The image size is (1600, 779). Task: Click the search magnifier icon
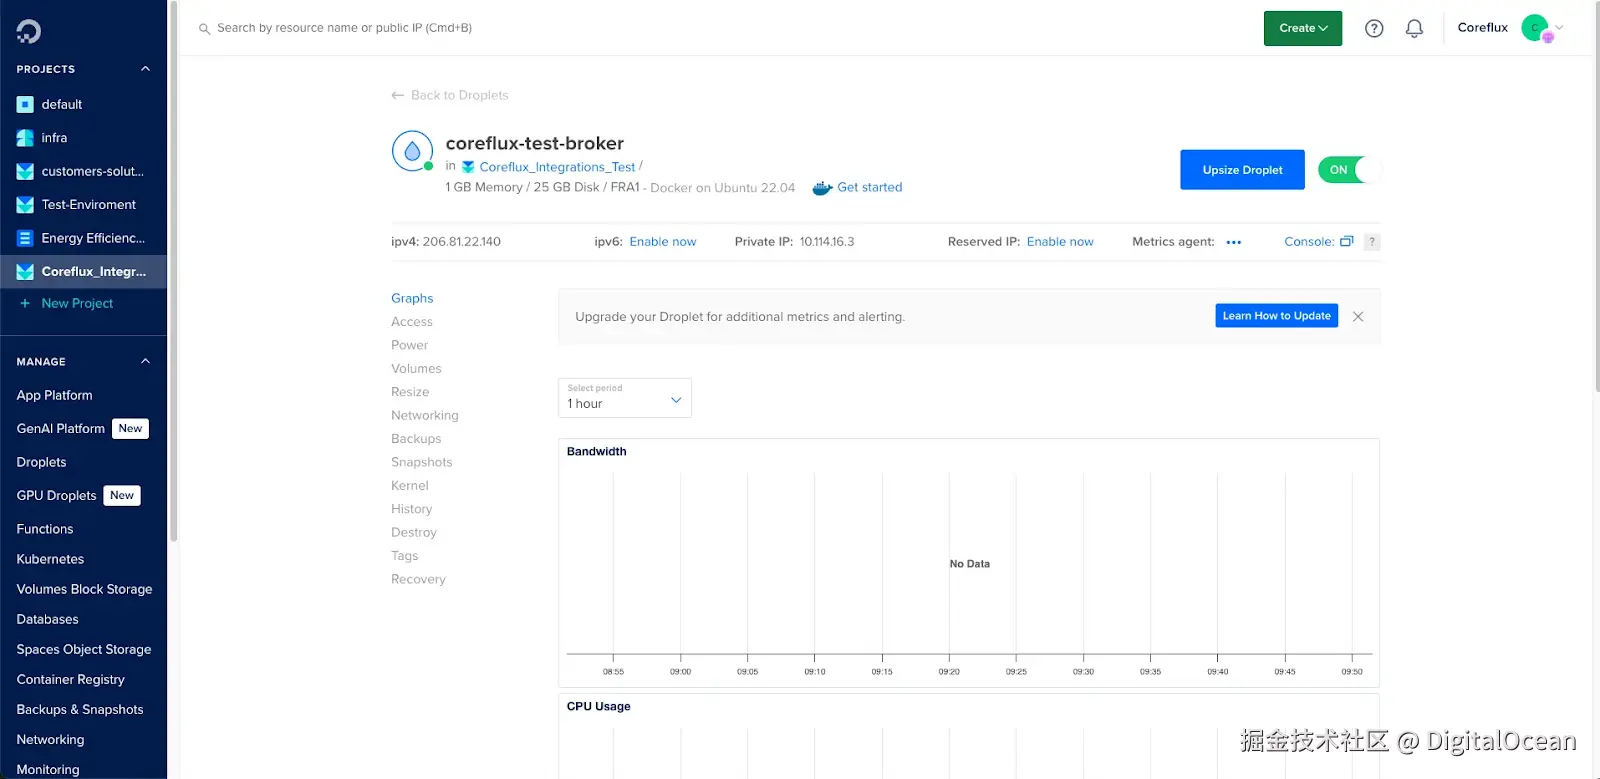pos(204,29)
